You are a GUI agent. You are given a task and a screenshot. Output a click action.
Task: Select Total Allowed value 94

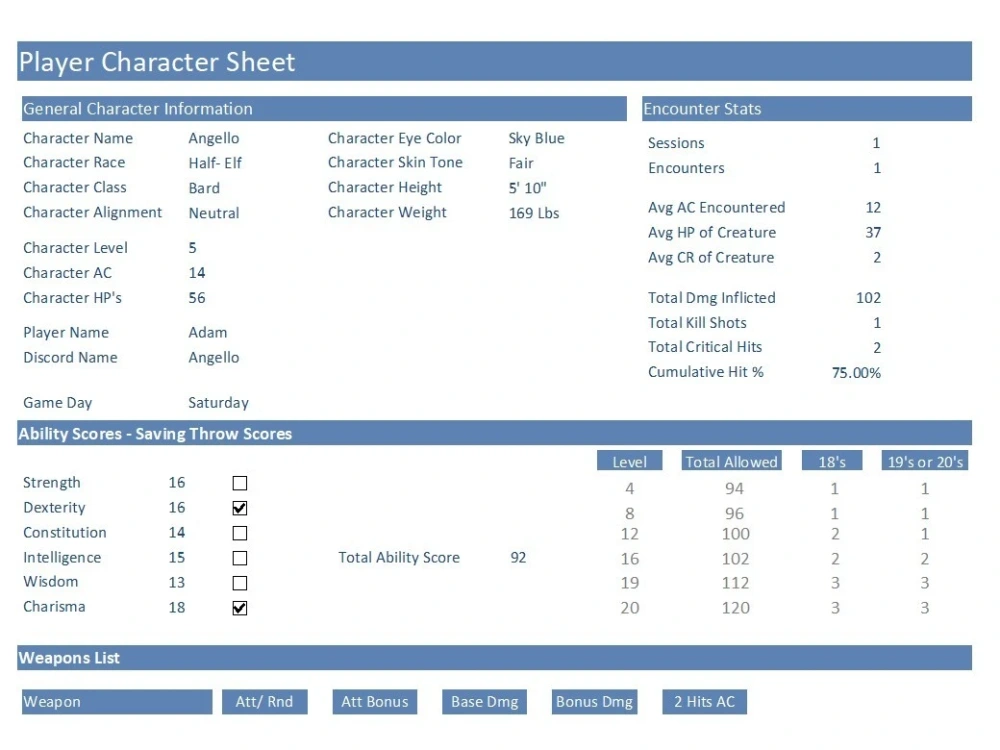pyautogui.click(x=734, y=489)
